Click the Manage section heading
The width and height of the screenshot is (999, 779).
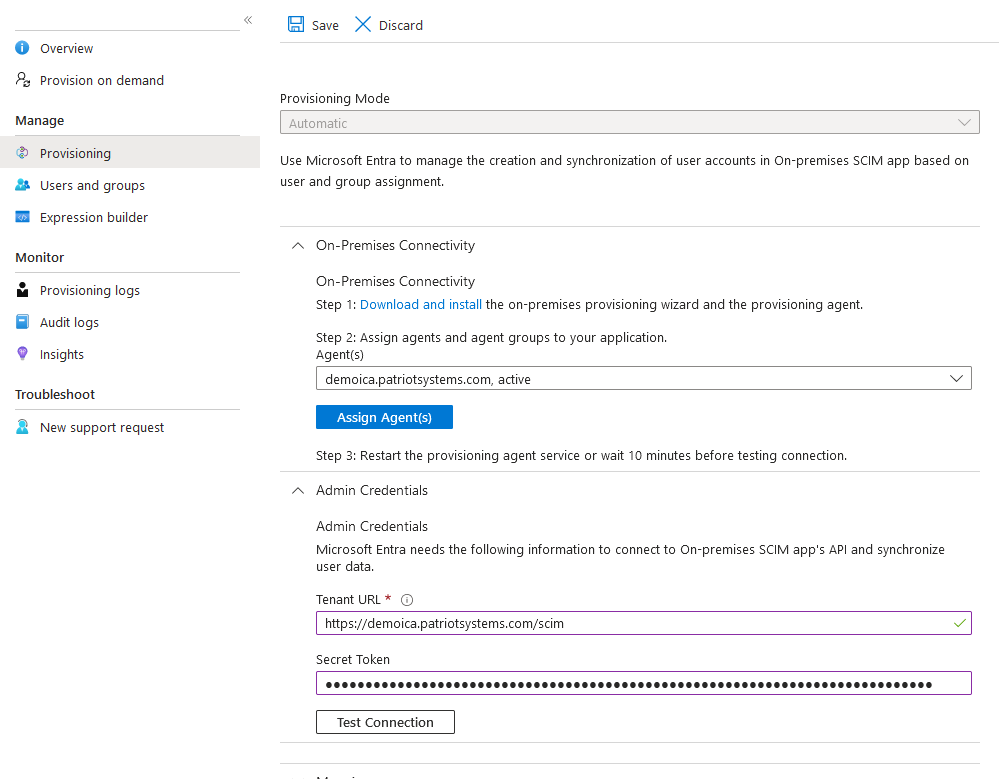(x=40, y=120)
